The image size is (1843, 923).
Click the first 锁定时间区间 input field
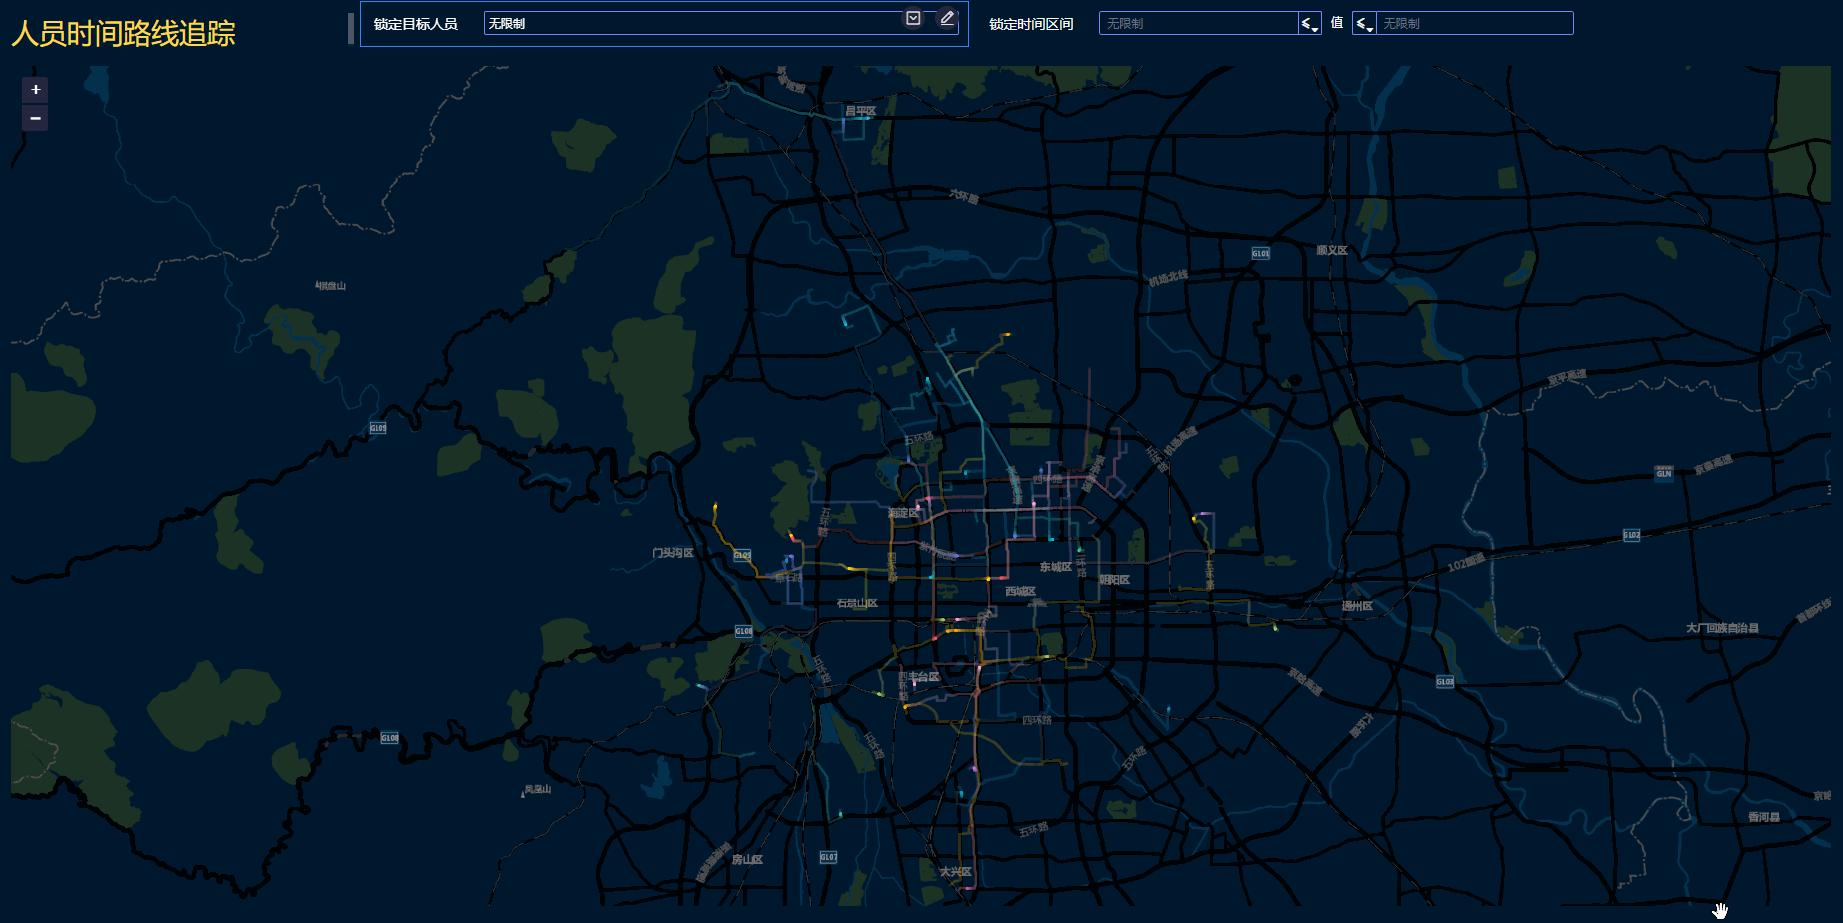[x=1198, y=24]
